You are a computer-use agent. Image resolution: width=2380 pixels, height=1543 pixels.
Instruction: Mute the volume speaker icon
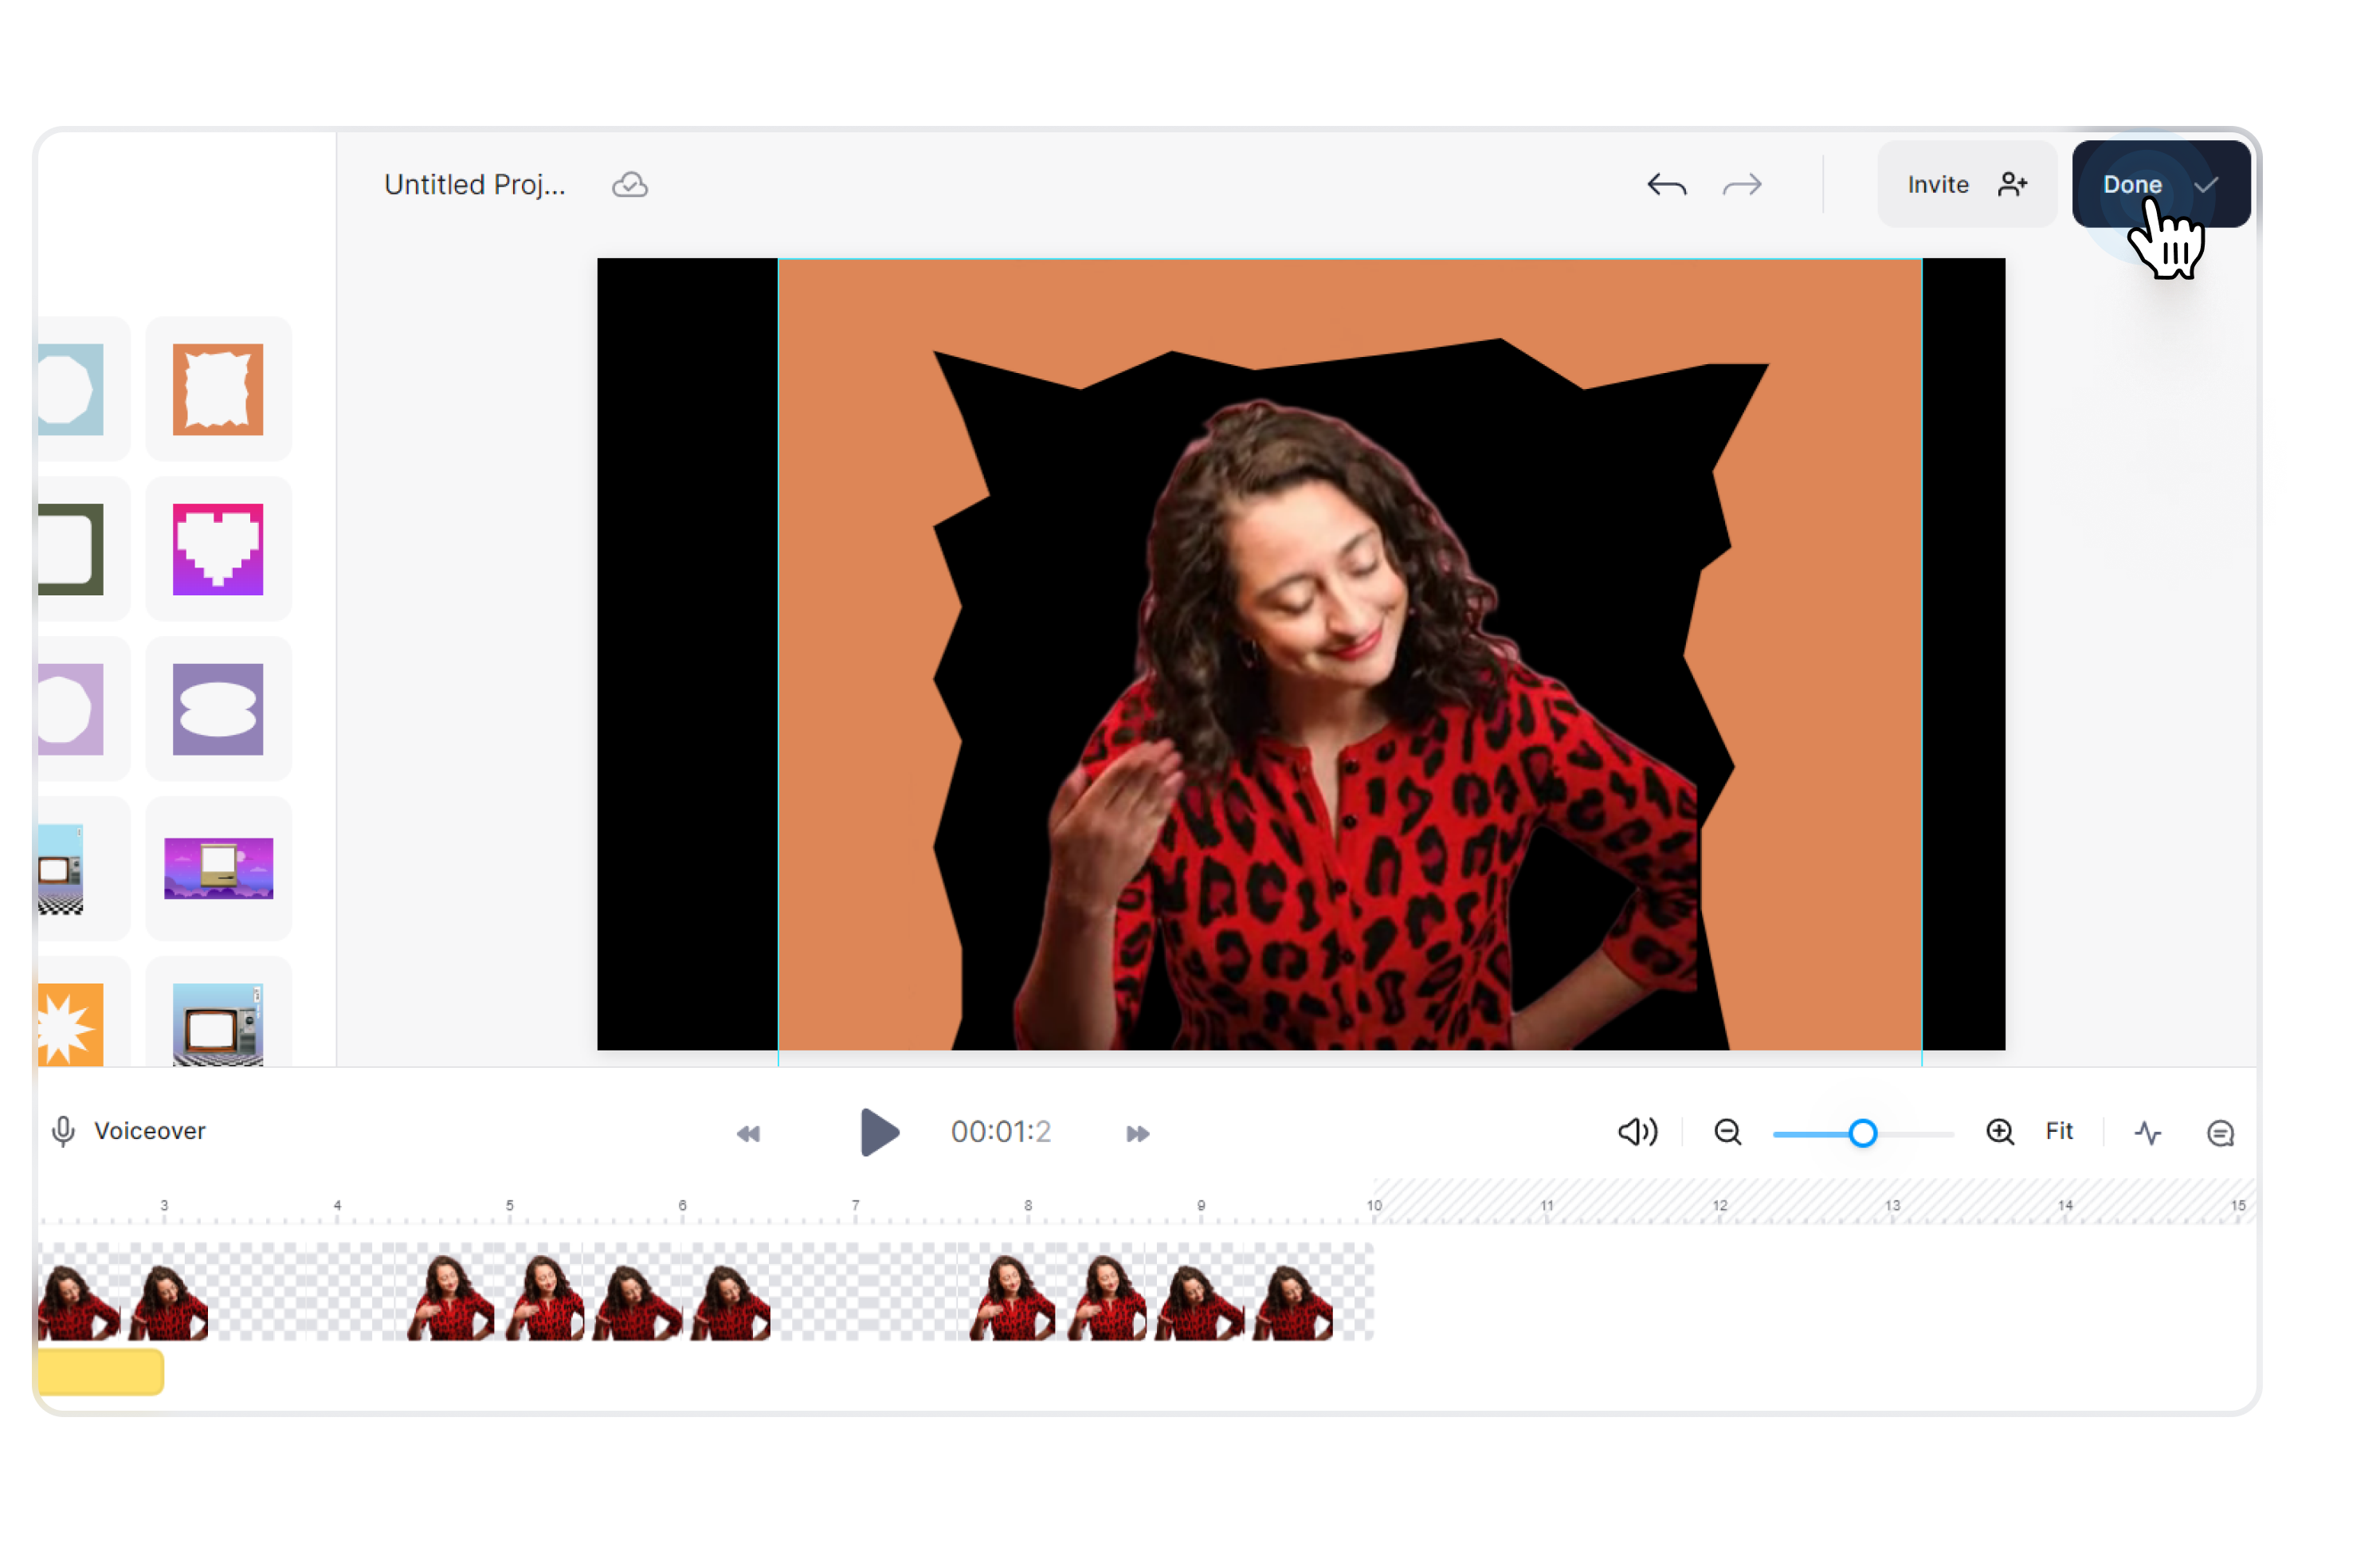pos(1637,1132)
